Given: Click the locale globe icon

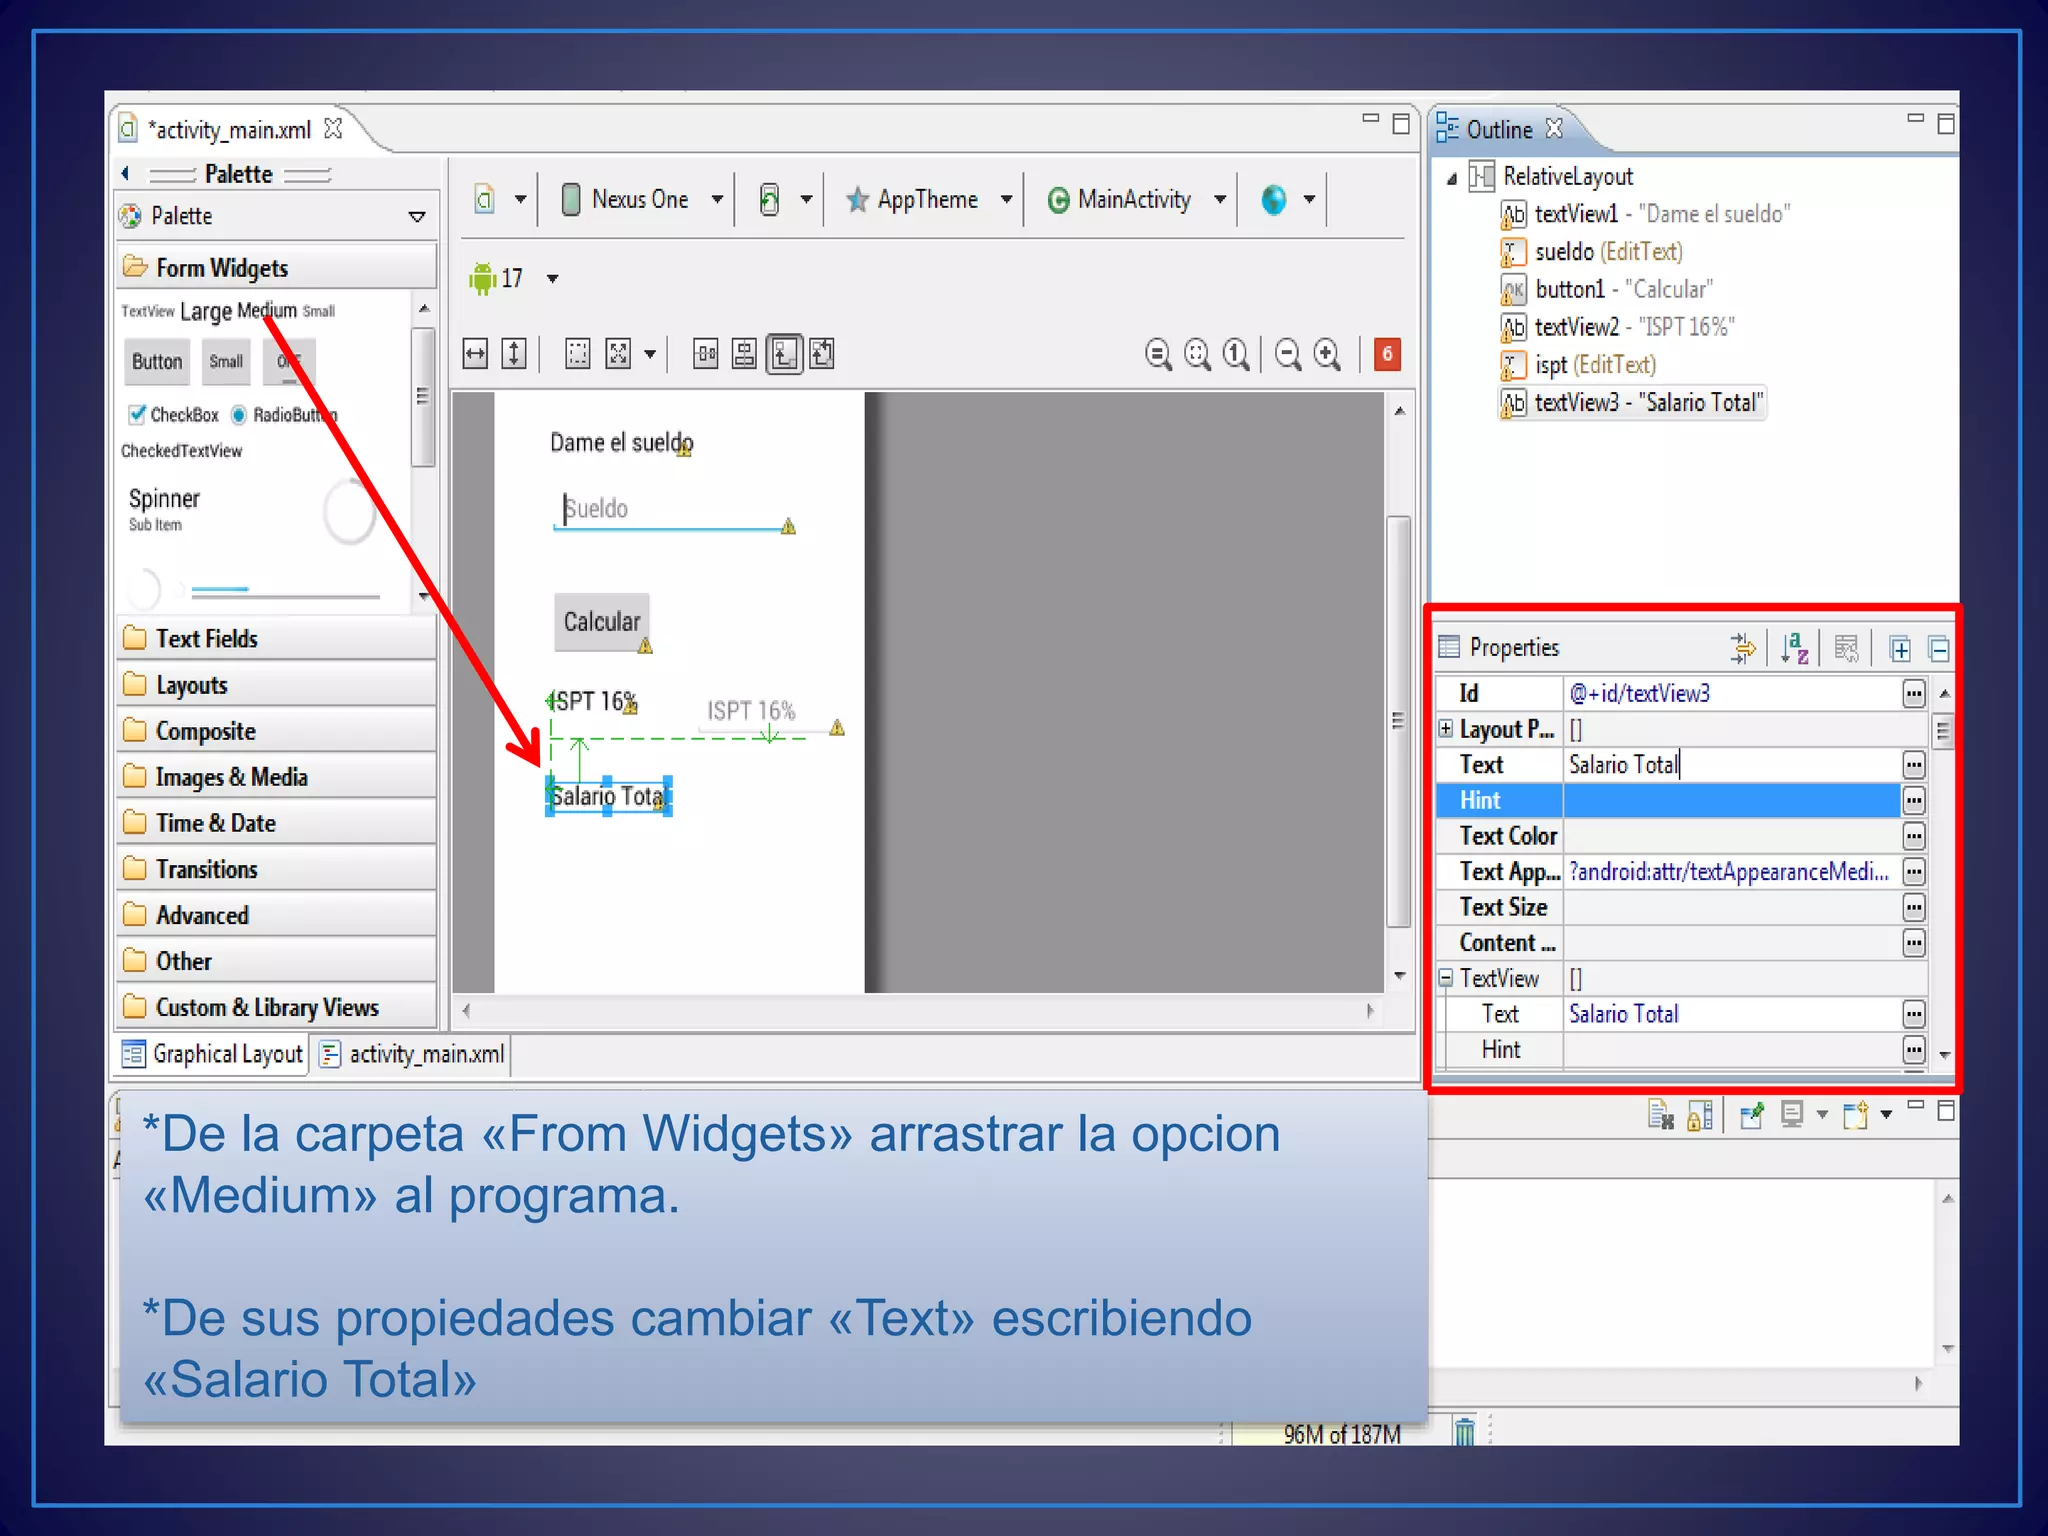Looking at the screenshot, I should click(1274, 200).
